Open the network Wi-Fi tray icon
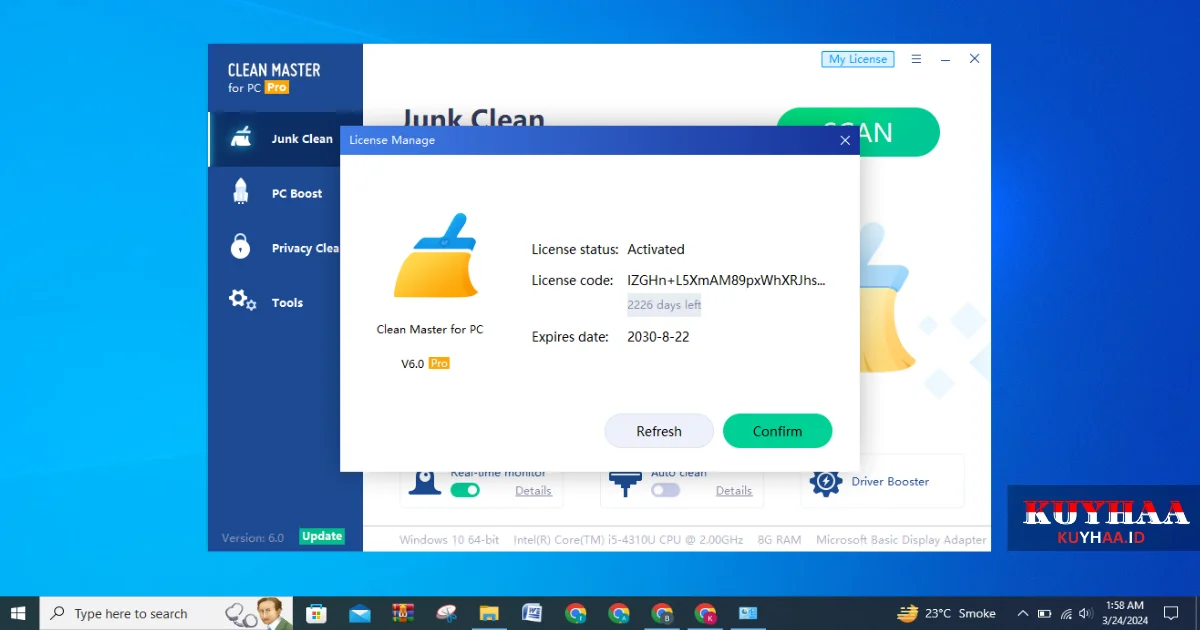 point(1066,613)
